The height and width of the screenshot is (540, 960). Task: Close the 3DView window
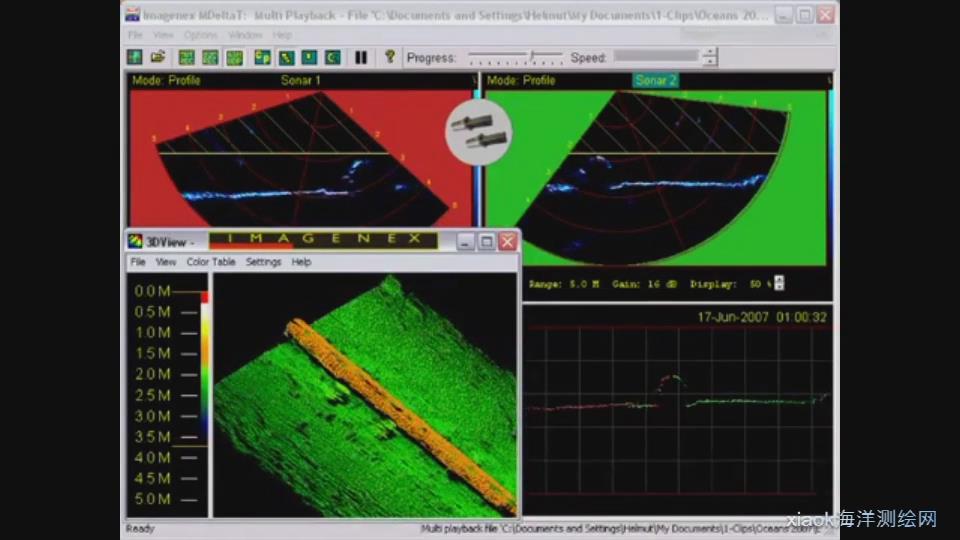508,242
